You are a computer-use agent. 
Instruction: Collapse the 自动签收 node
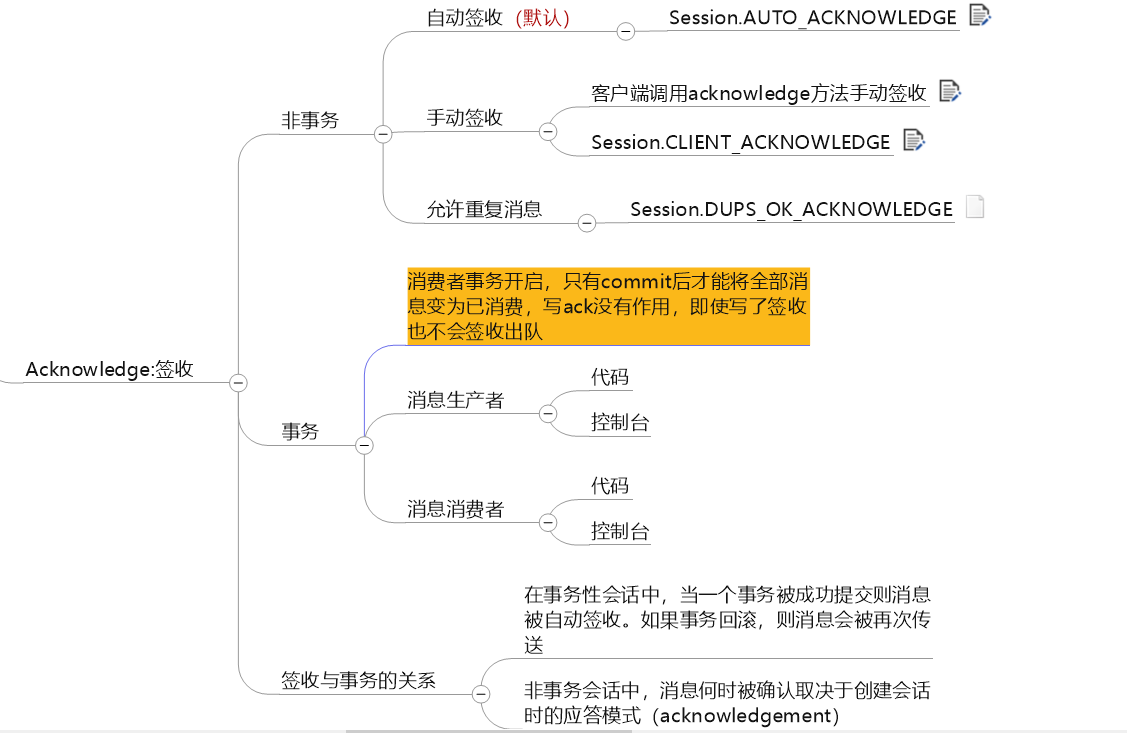[x=626, y=30]
